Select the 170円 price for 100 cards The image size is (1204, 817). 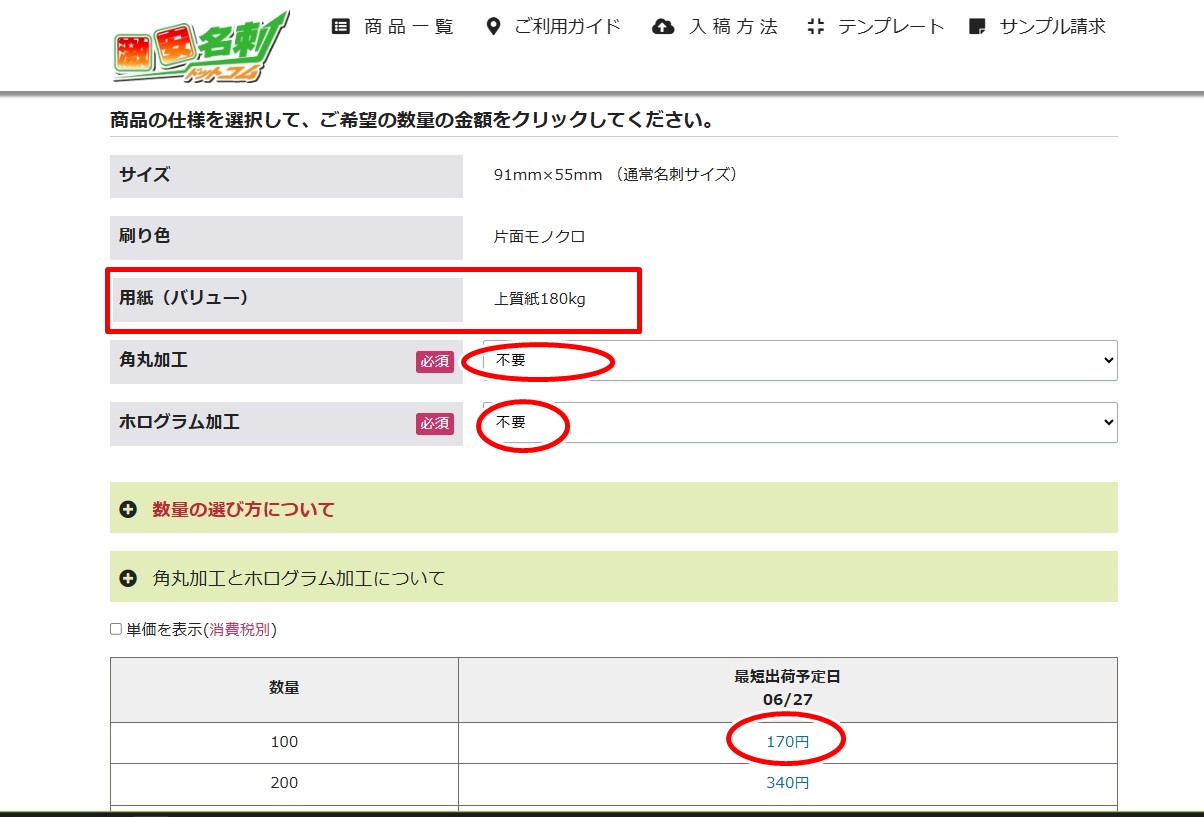pos(787,742)
